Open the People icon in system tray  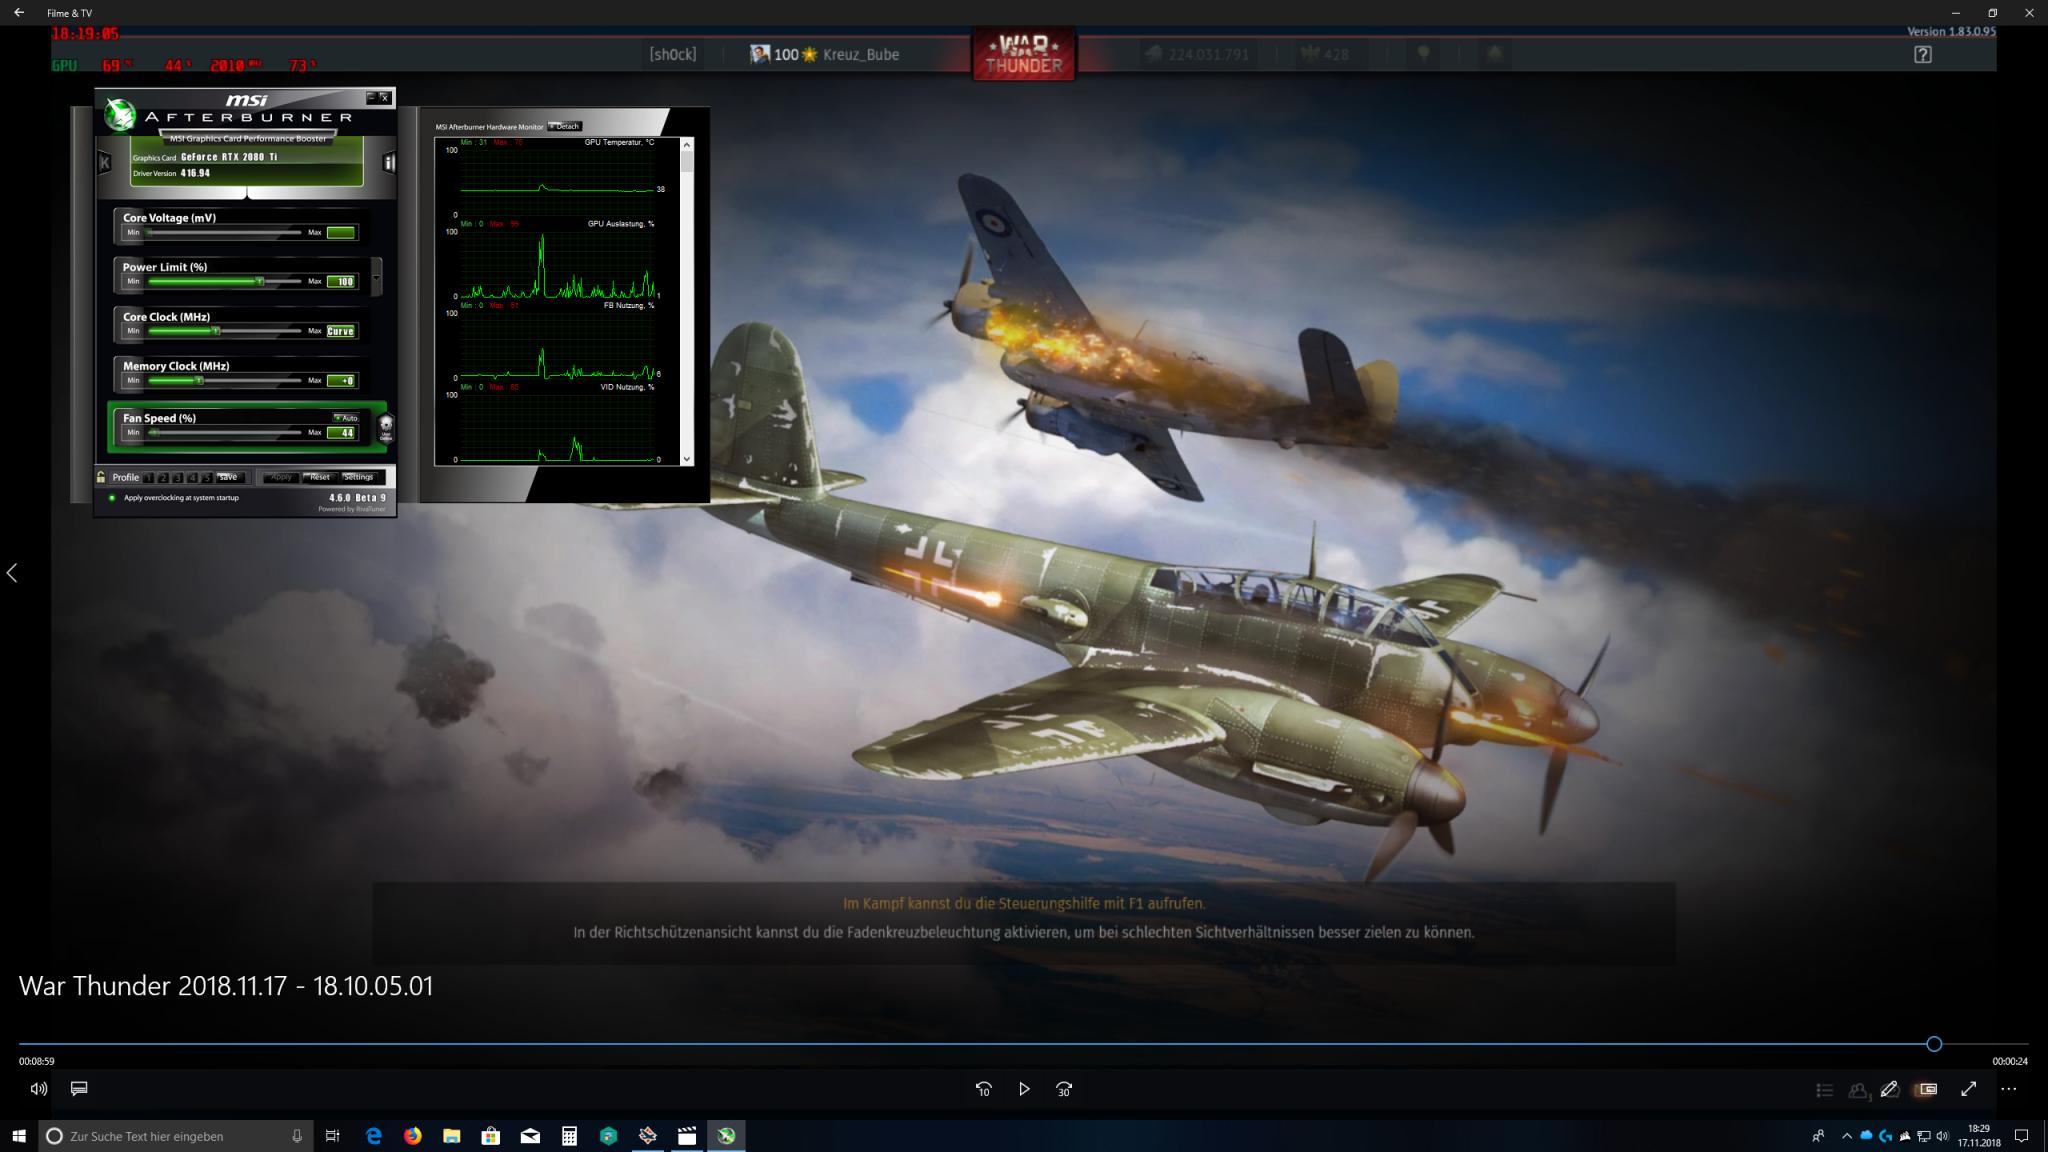pos(1818,1136)
